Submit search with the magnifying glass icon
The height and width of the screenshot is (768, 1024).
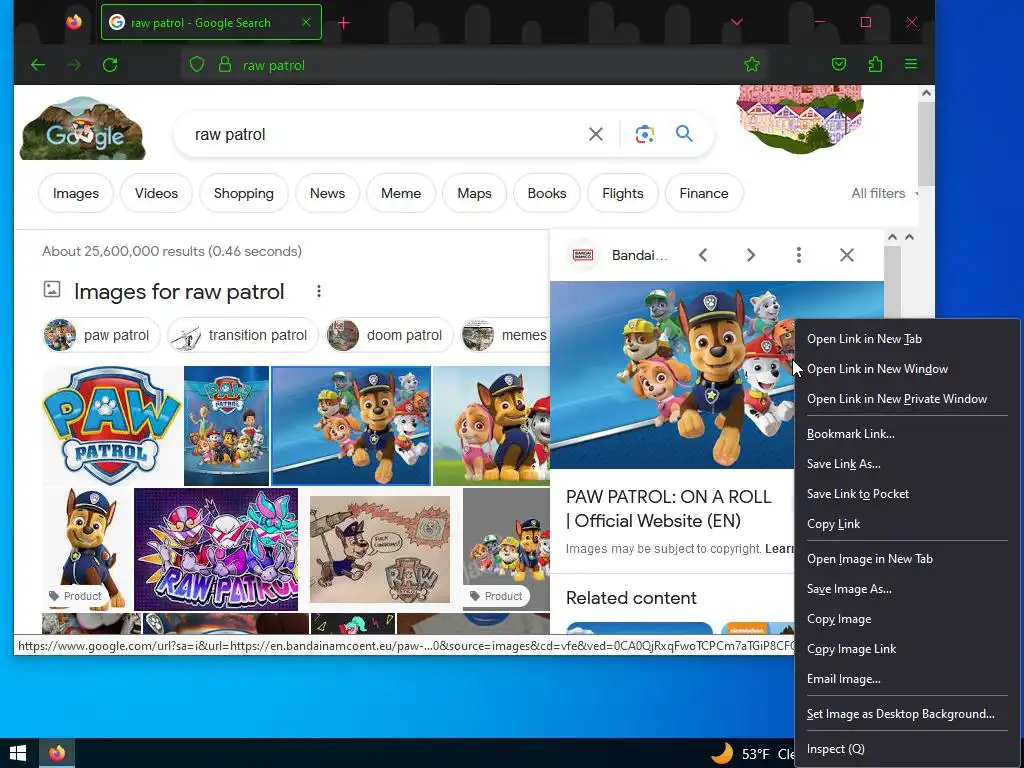684,134
